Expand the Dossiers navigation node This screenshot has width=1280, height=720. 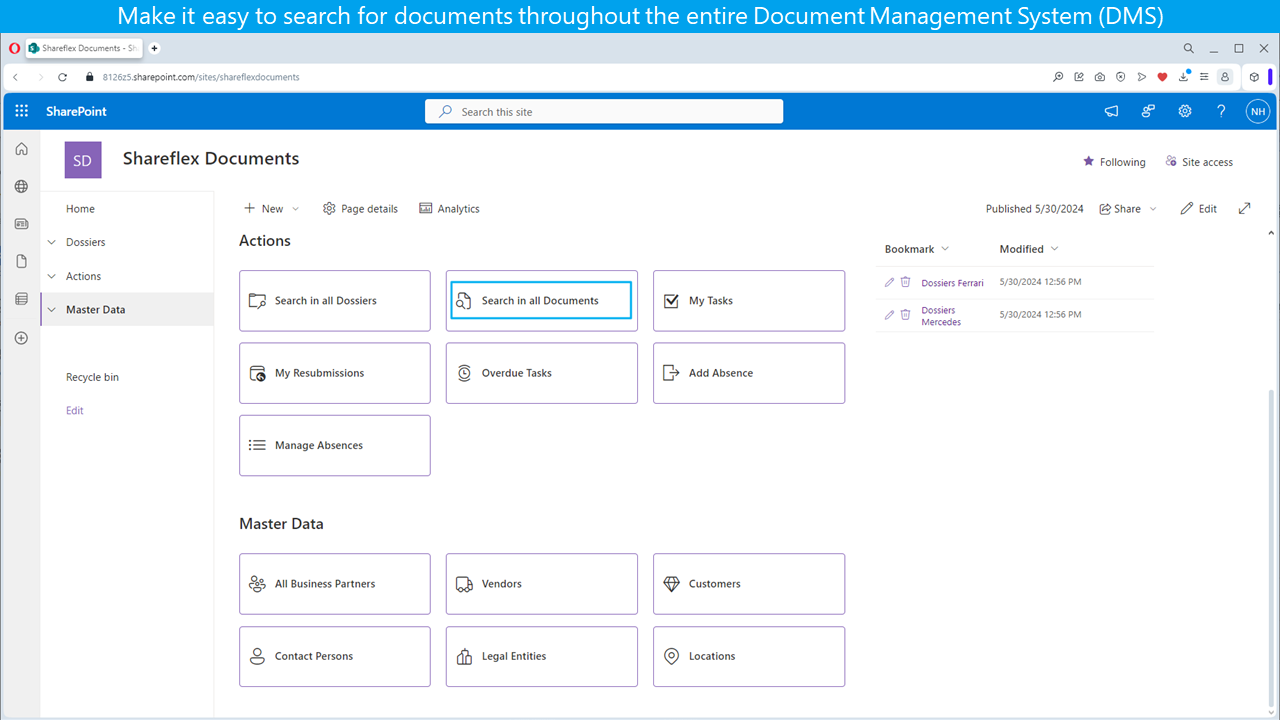[x=52, y=242]
